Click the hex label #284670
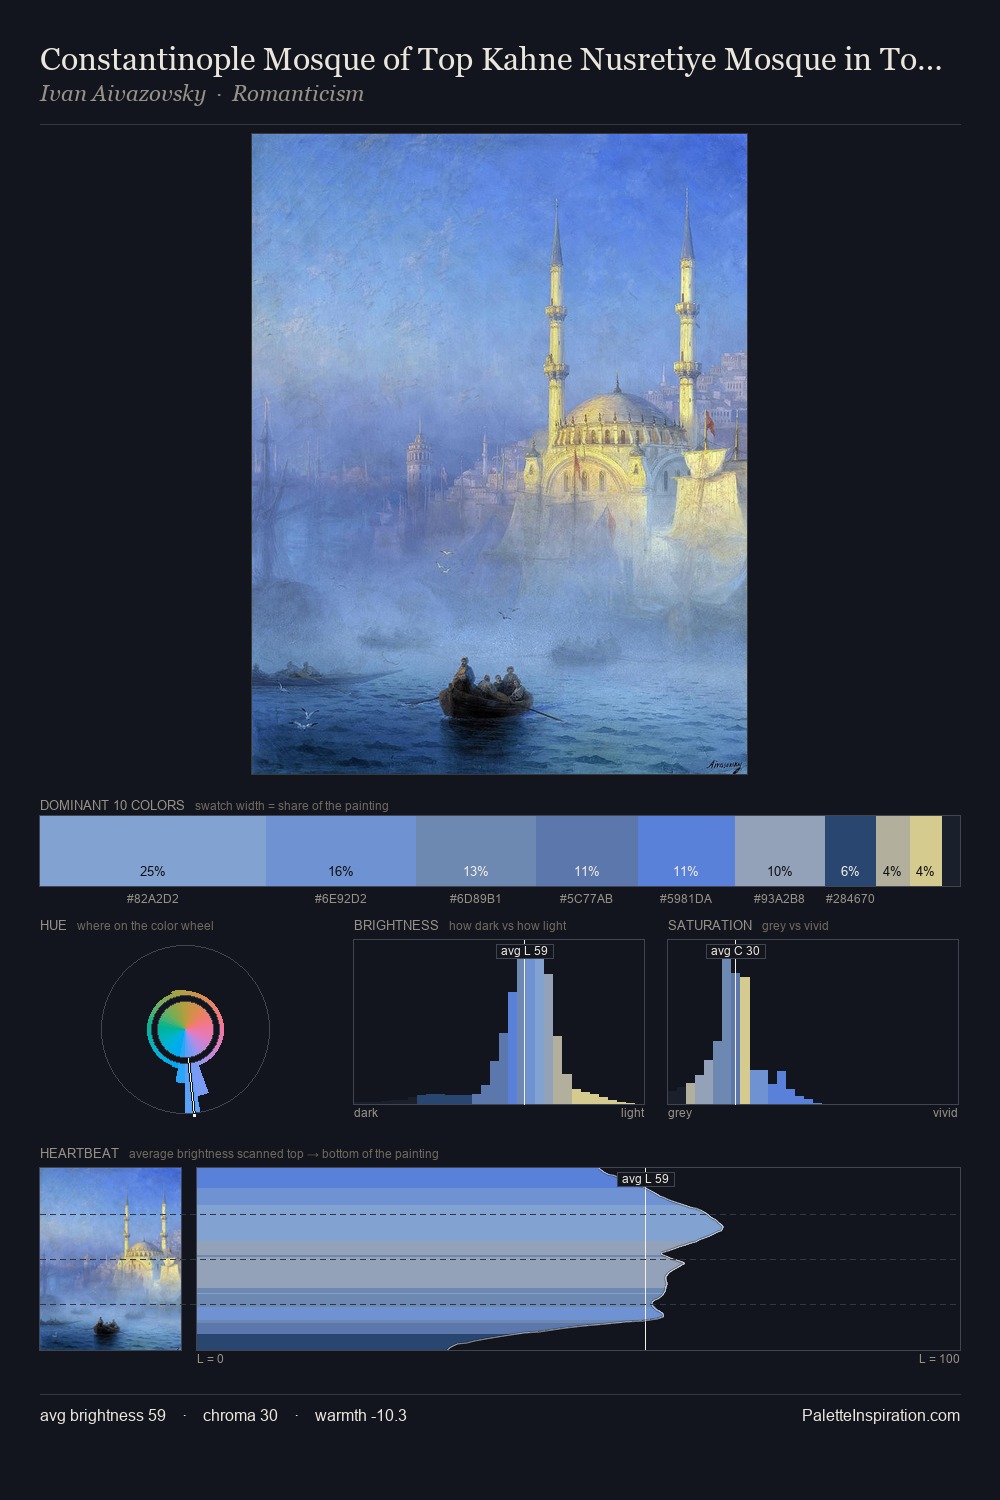1000x1500 pixels. point(850,899)
